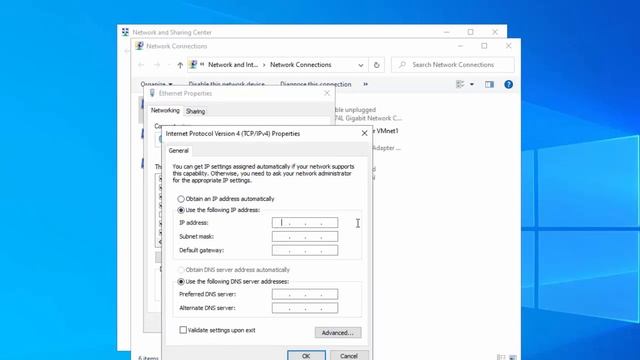Confirm IPv4 properties with OK
Image resolution: width=640 pixels, height=360 pixels.
(306, 356)
